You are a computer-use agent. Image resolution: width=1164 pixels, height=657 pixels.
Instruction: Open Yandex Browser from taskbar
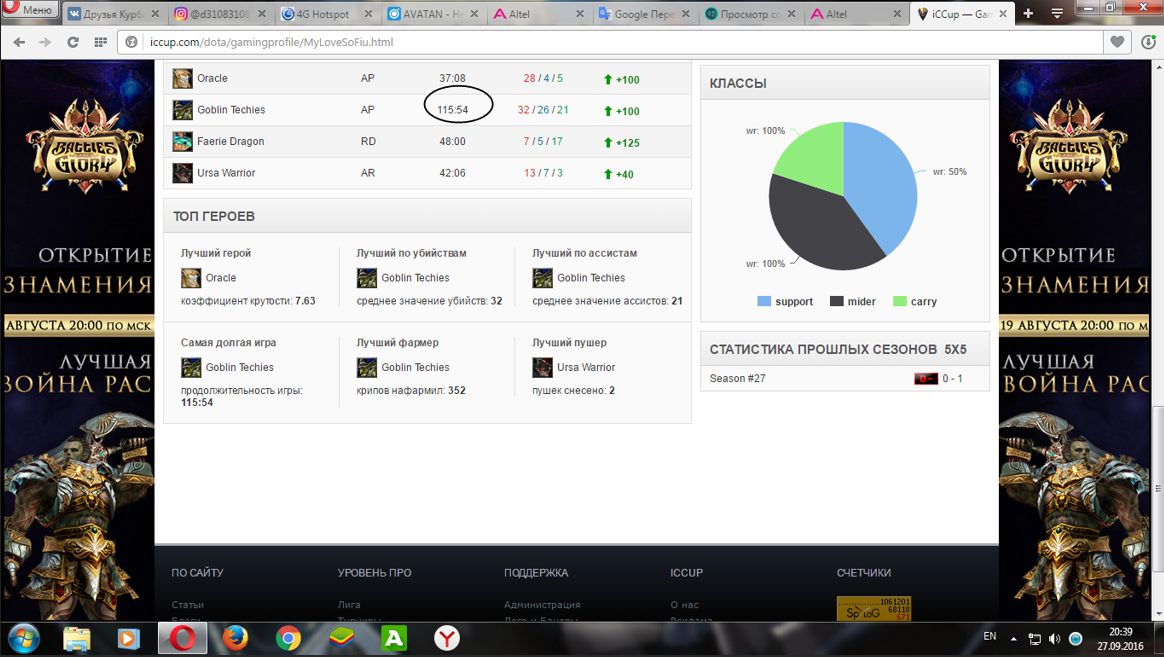coord(447,638)
